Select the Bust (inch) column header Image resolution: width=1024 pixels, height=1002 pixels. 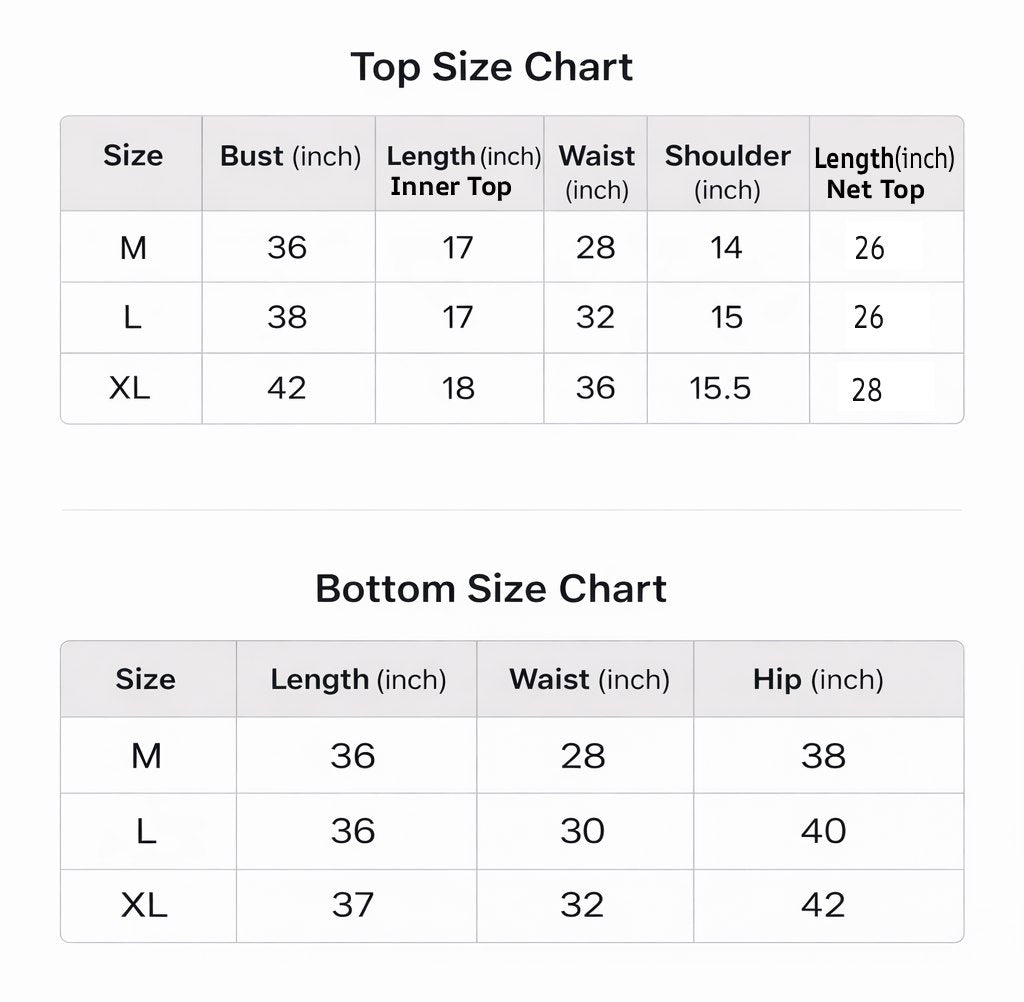pyautogui.click(x=290, y=156)
